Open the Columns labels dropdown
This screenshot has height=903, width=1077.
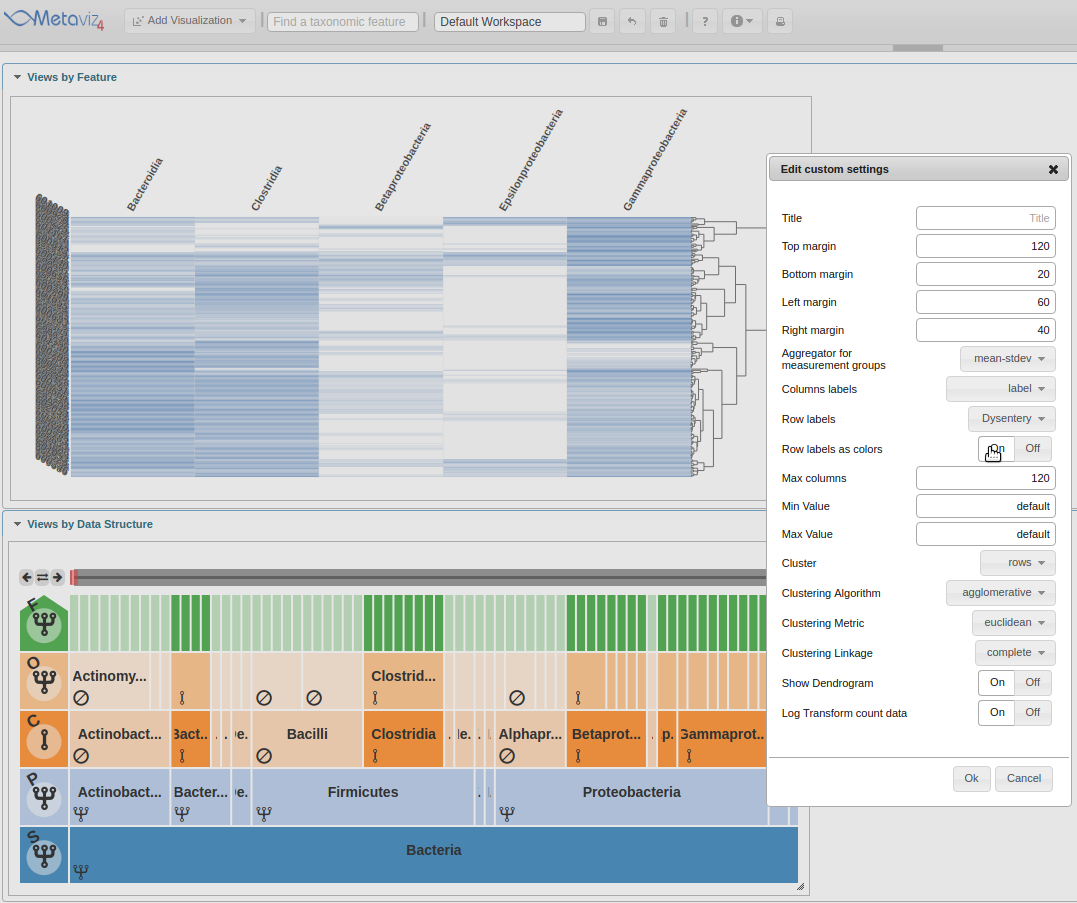click(x=1001, y=389)
